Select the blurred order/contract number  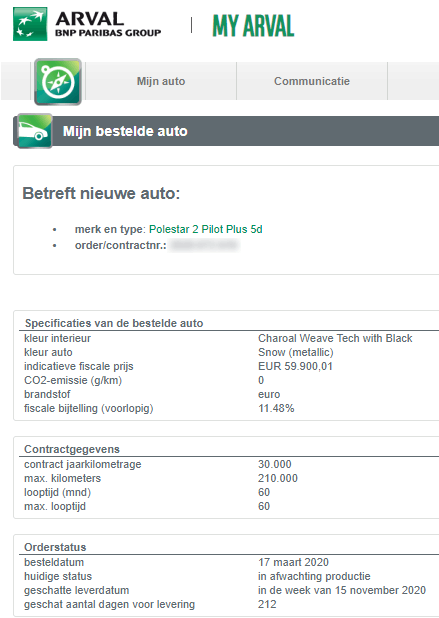click(204, 246)
